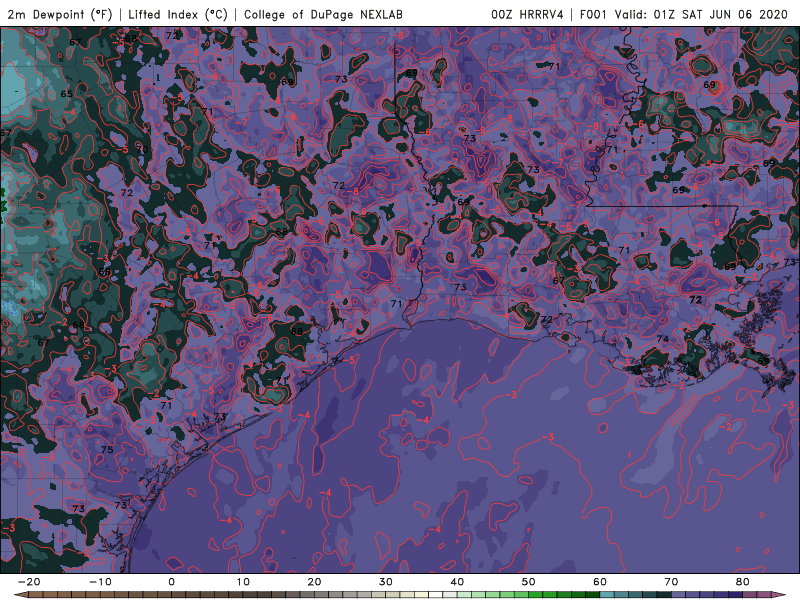Image resolution: width=800 pixels, height=600 pixels.
Task: Click the "50" color scale label
Action: coord(529,582)
